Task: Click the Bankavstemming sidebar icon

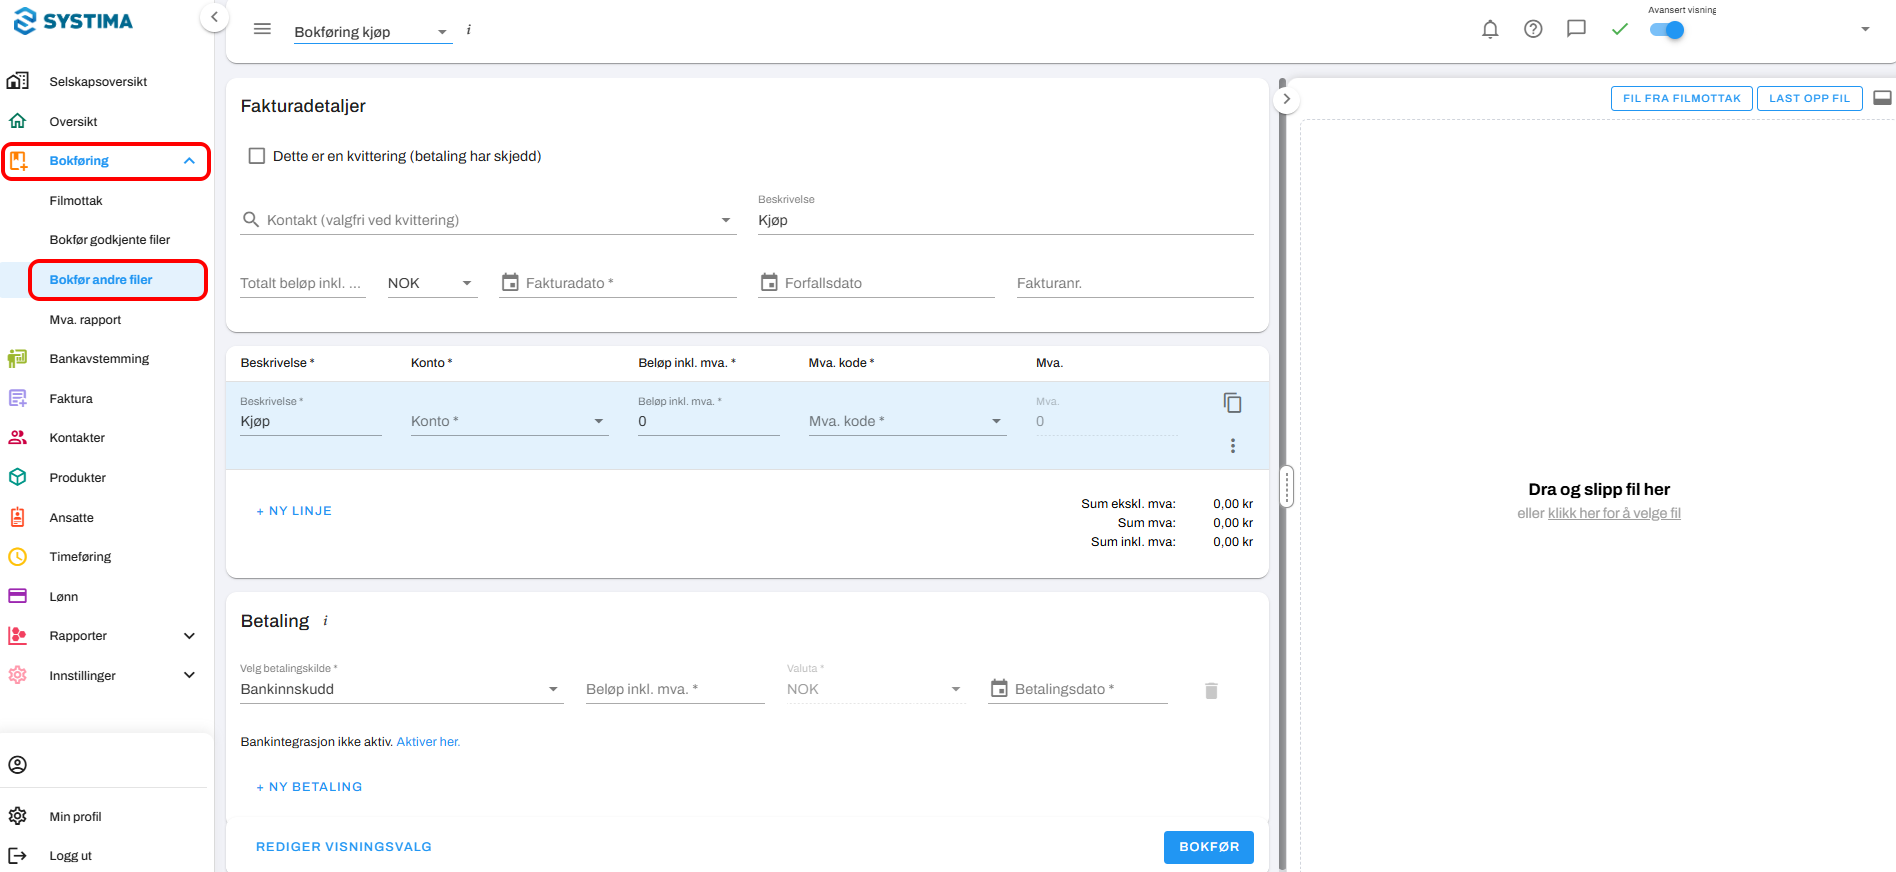Action: coord(17,359)
